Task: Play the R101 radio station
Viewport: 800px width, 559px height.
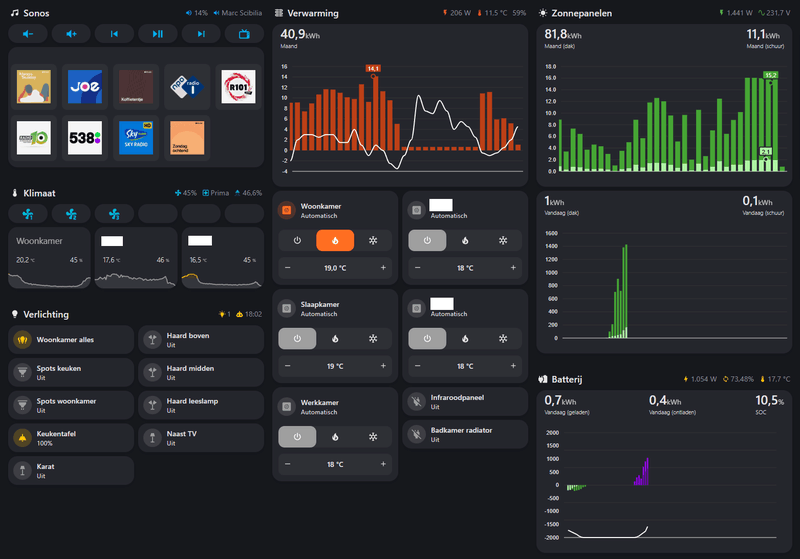Action: (x=238, y=87)
